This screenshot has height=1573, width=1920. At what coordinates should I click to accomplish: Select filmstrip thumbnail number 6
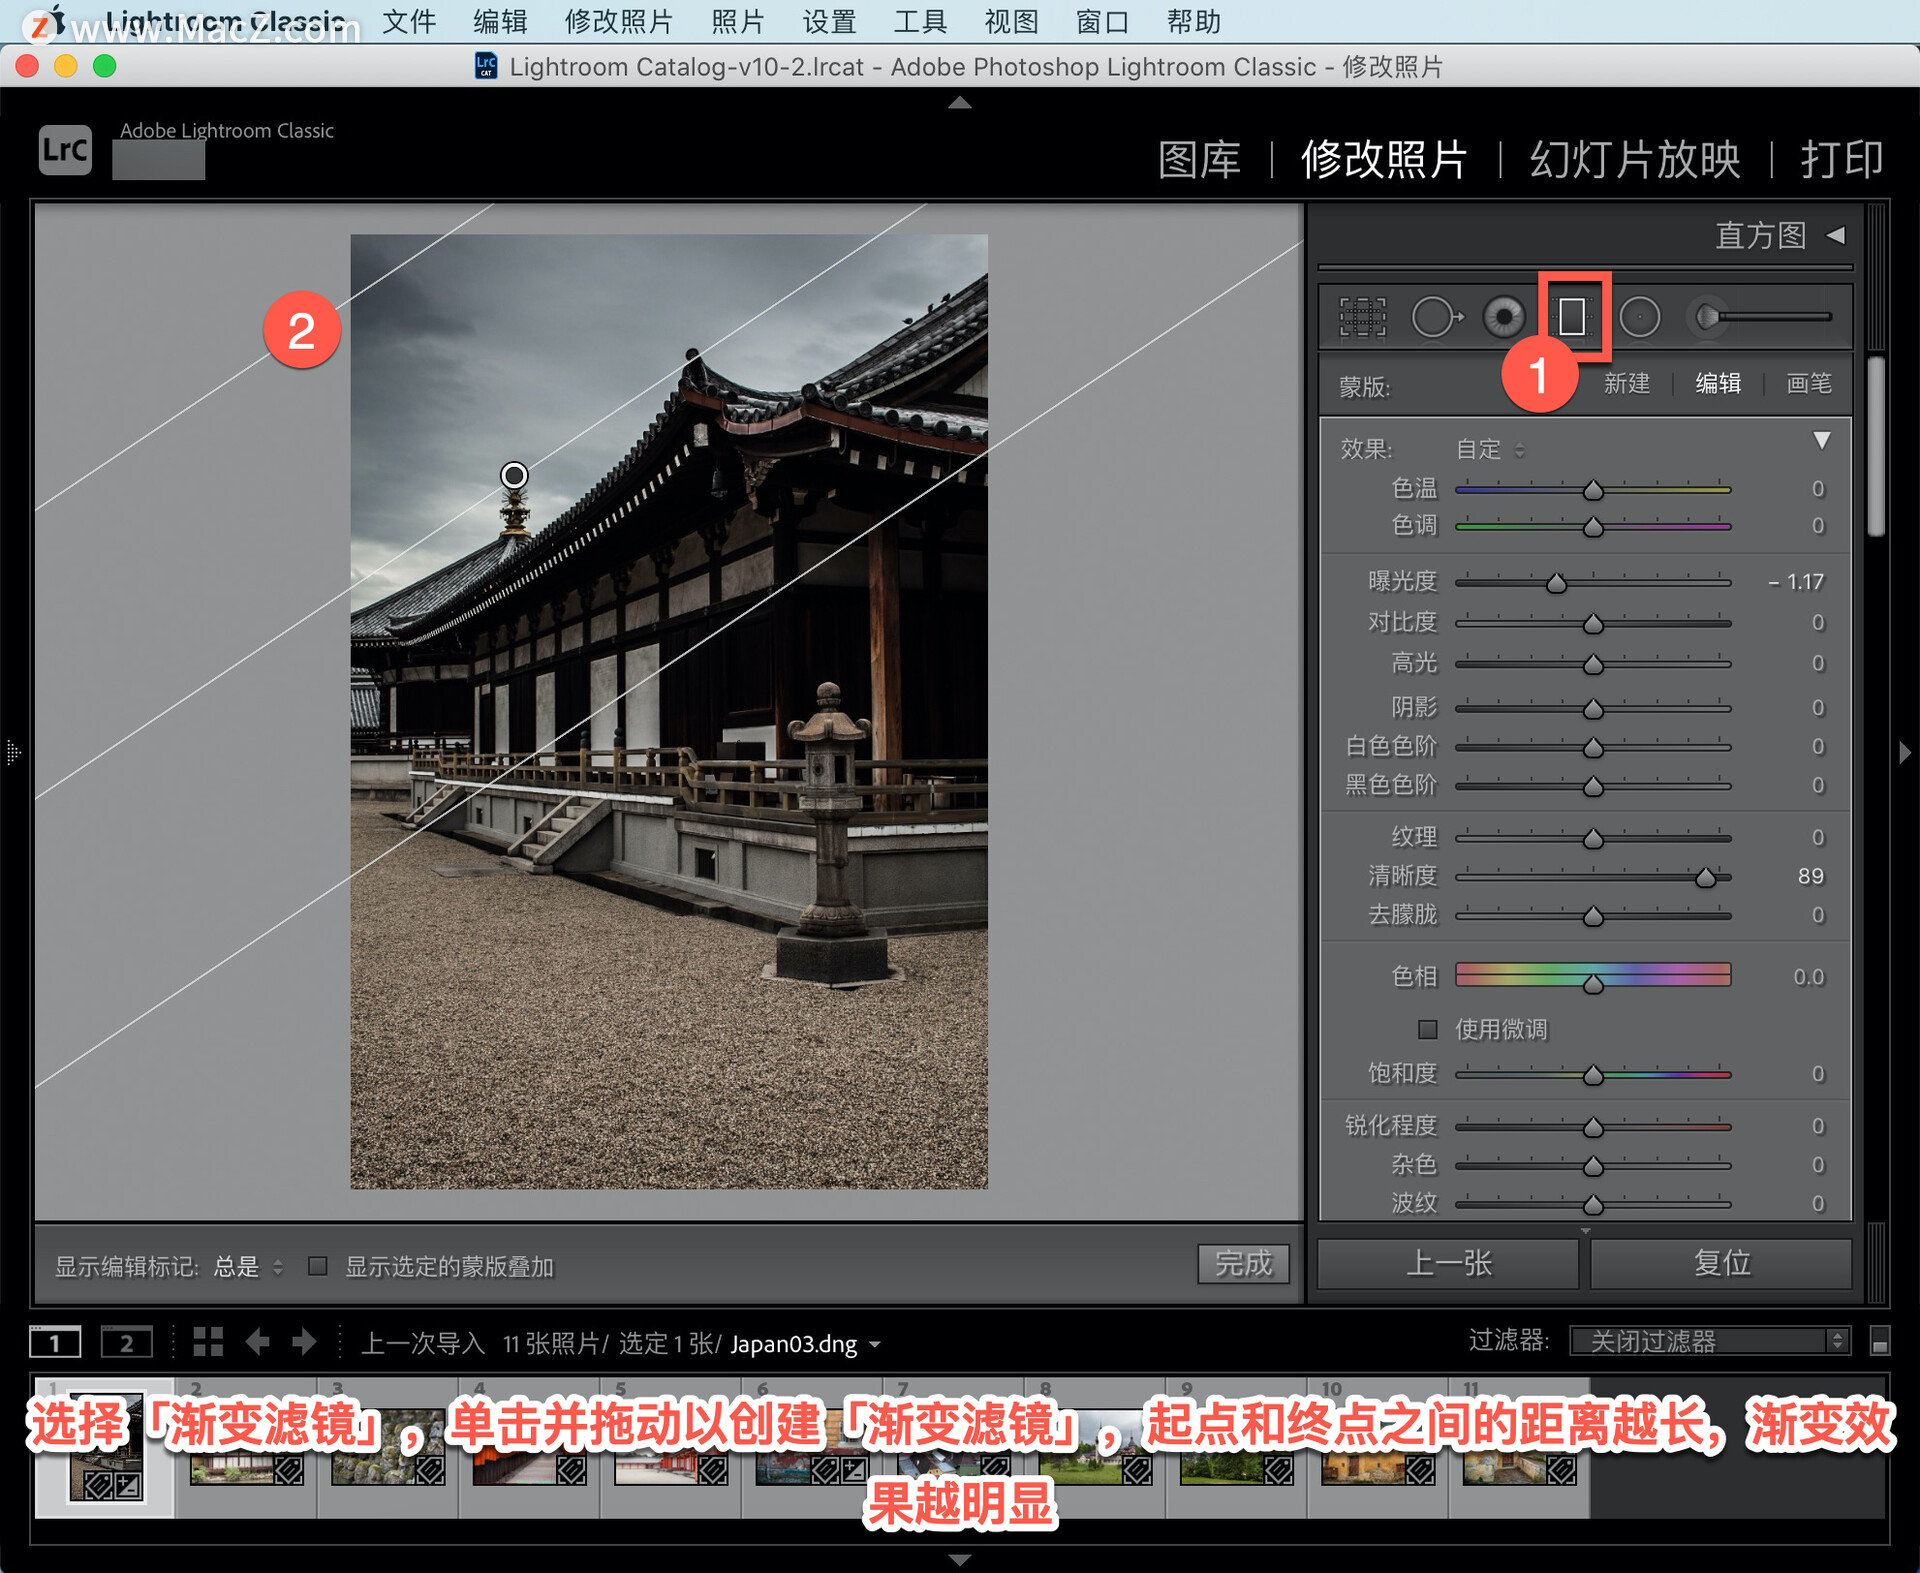point(812,1448)
